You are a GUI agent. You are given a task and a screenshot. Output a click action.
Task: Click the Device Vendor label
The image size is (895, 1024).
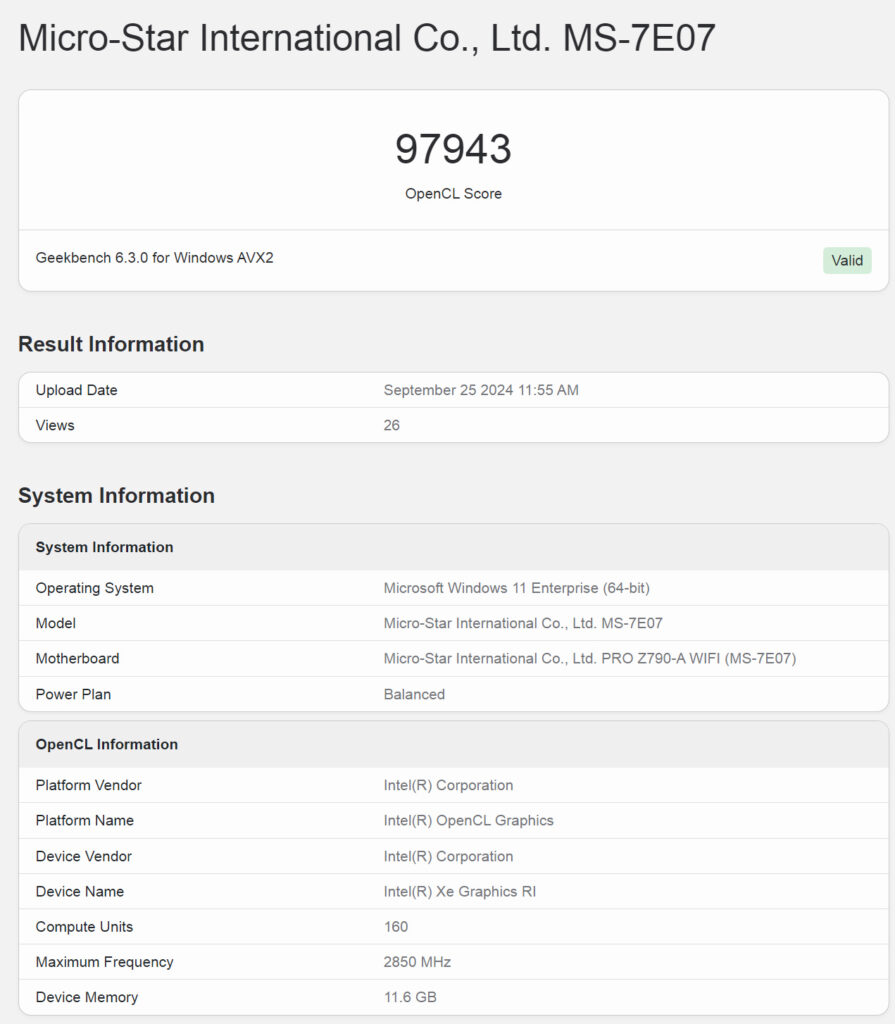pyautogui.click(x=84, y=857)
